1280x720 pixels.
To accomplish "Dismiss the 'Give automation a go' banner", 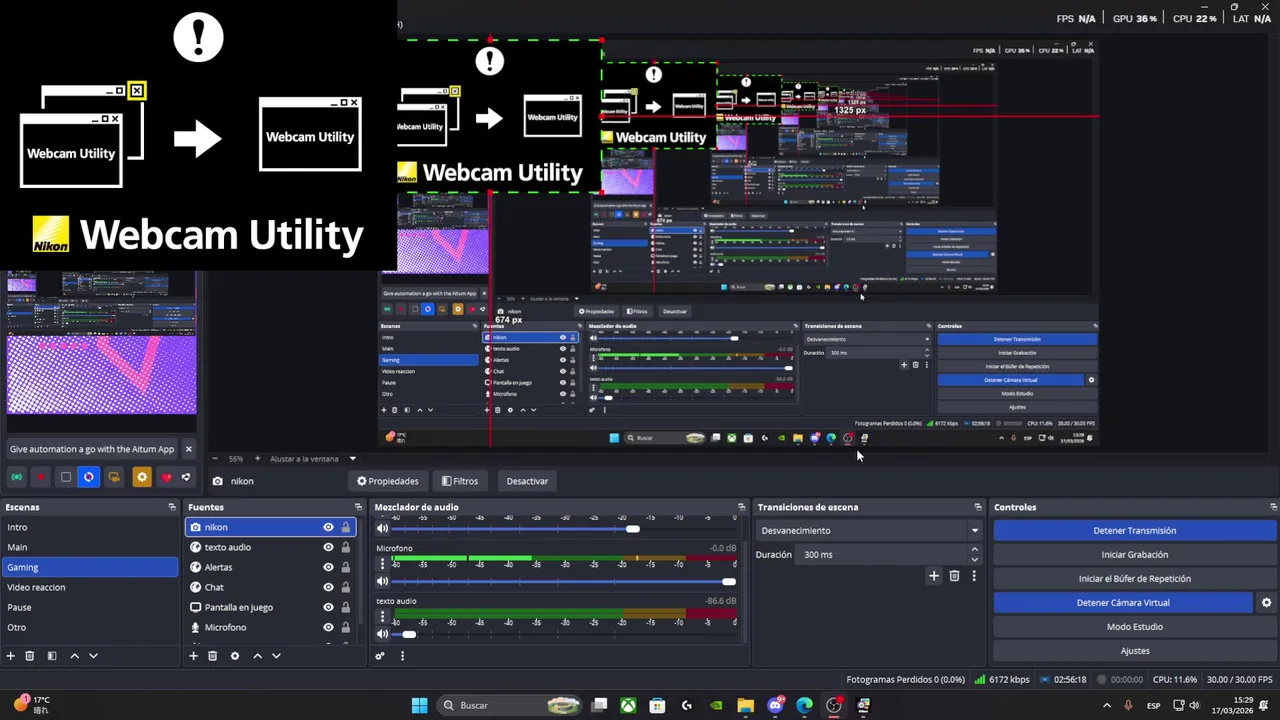I will [x=188, y=449].
